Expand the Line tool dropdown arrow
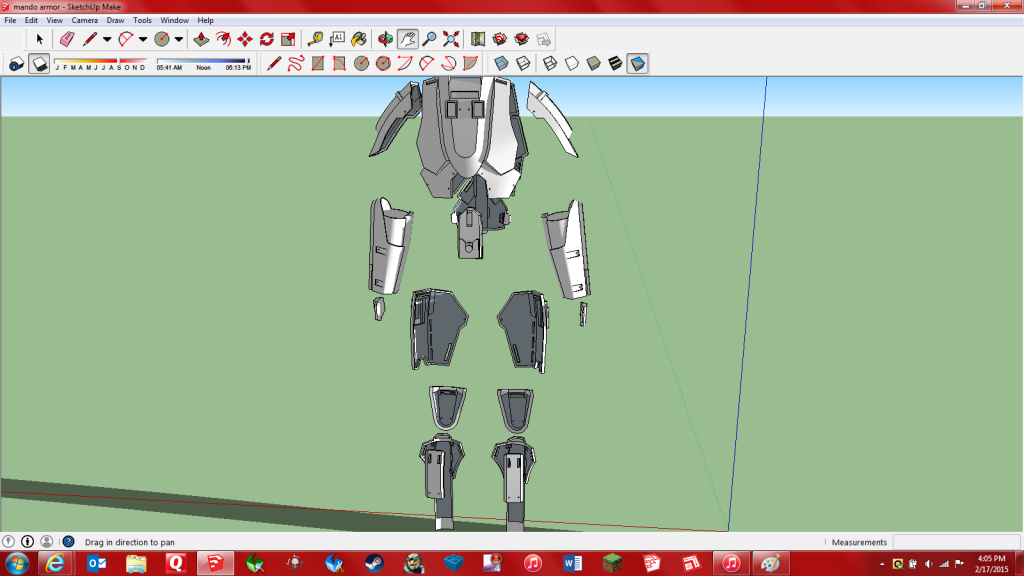 click(x=107, y=39)
